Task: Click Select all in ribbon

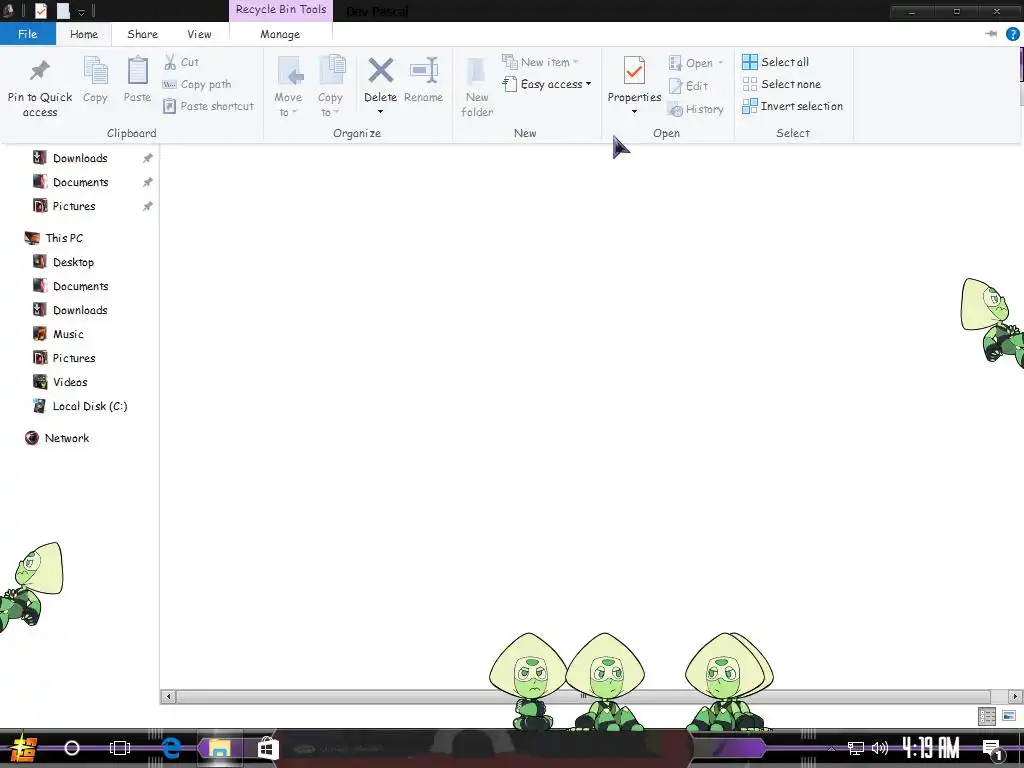Action: [x=776, y=62]
